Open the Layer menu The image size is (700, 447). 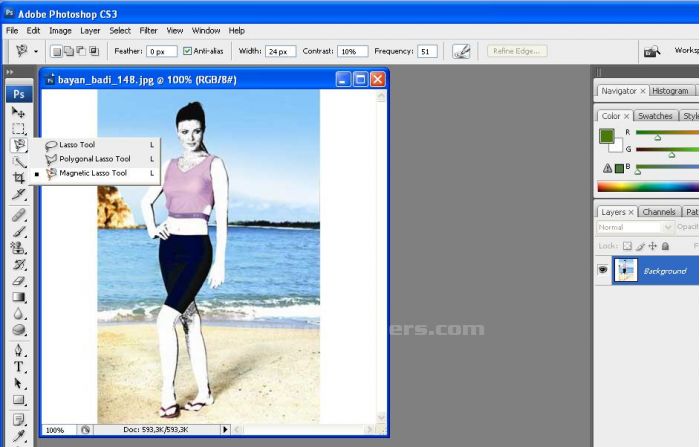[x=90, y=31]
